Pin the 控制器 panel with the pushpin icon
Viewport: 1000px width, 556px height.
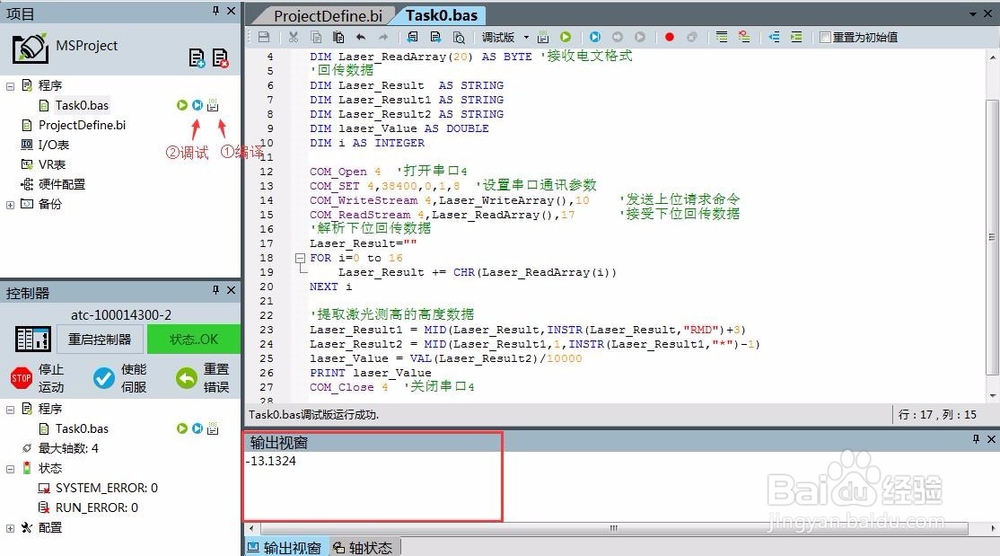click(x=216, y=290)
